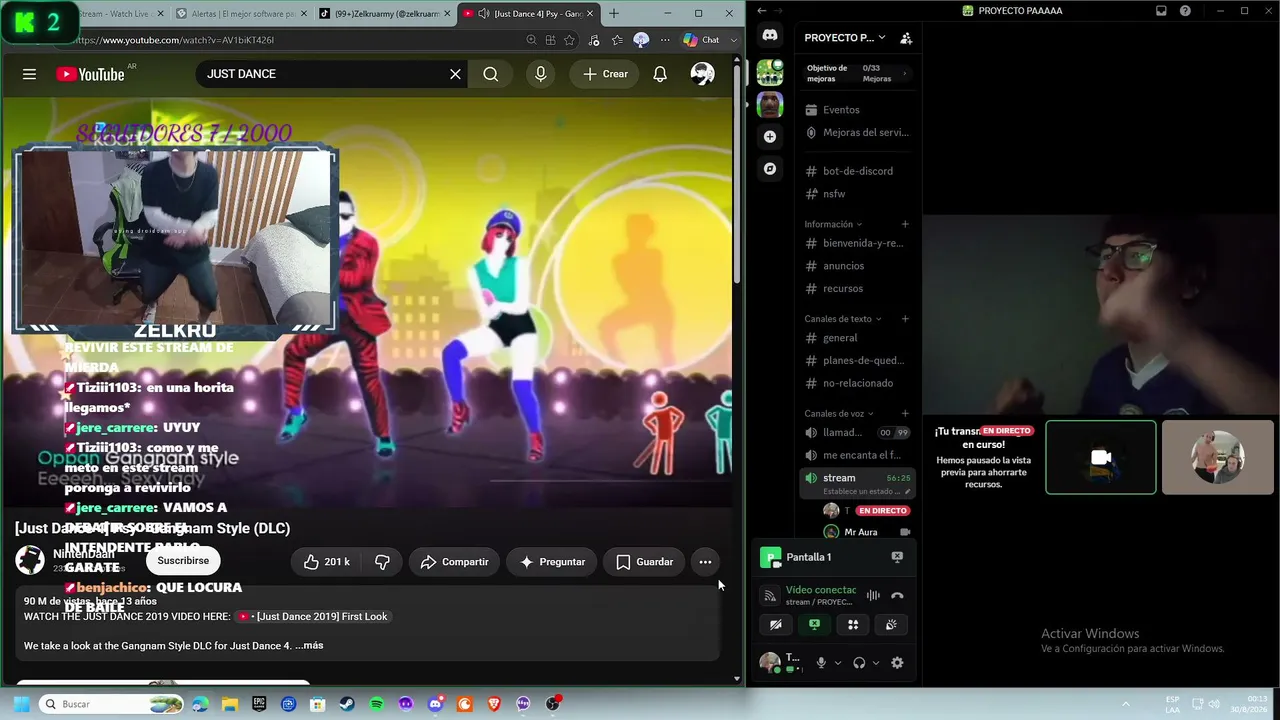The height and width of the screenshot is (720, 1280).
Task: Toggle Discord screen sharing button
Action: [814, 625]
